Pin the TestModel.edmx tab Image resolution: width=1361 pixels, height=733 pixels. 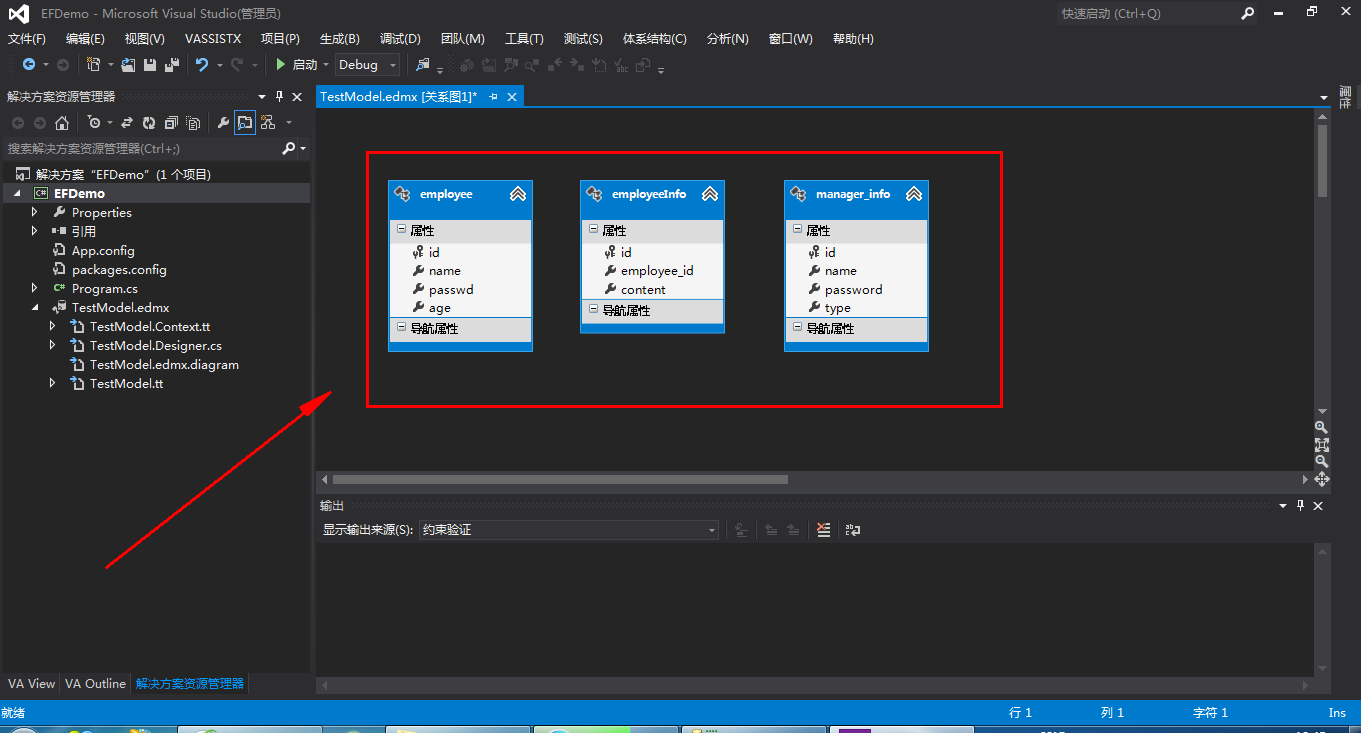point(494,96)
